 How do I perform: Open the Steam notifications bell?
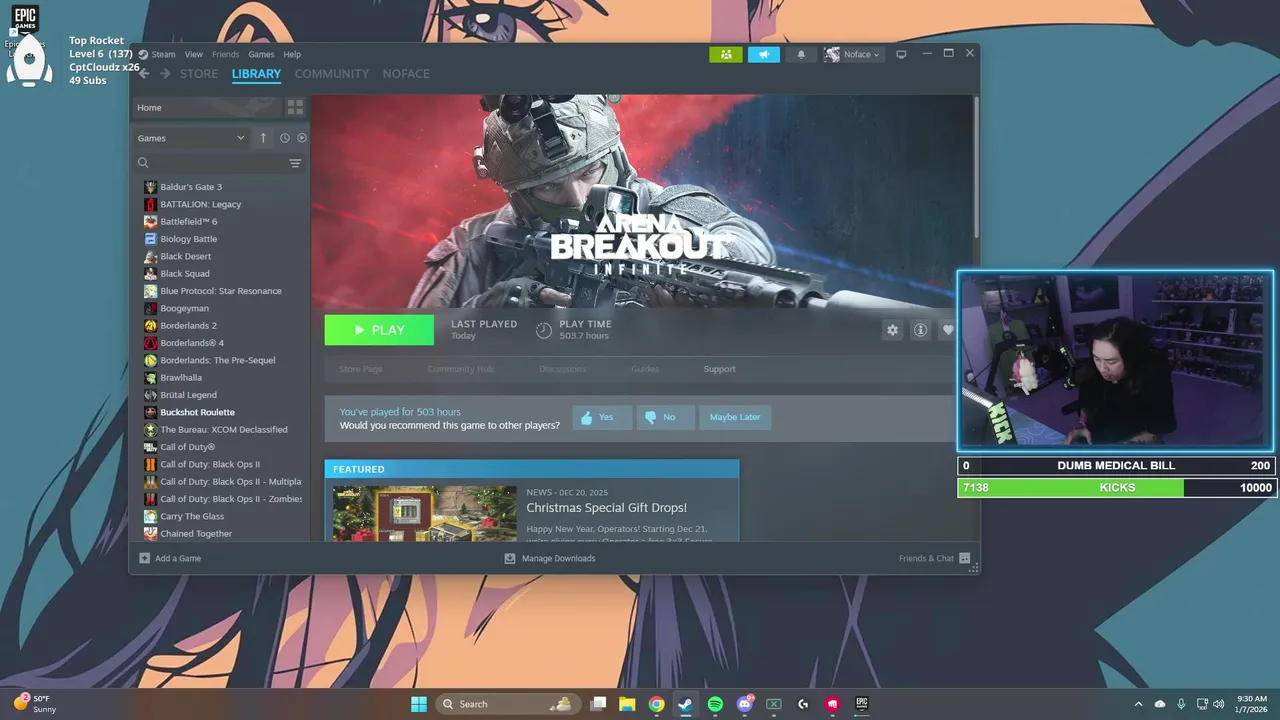point(801,54)
